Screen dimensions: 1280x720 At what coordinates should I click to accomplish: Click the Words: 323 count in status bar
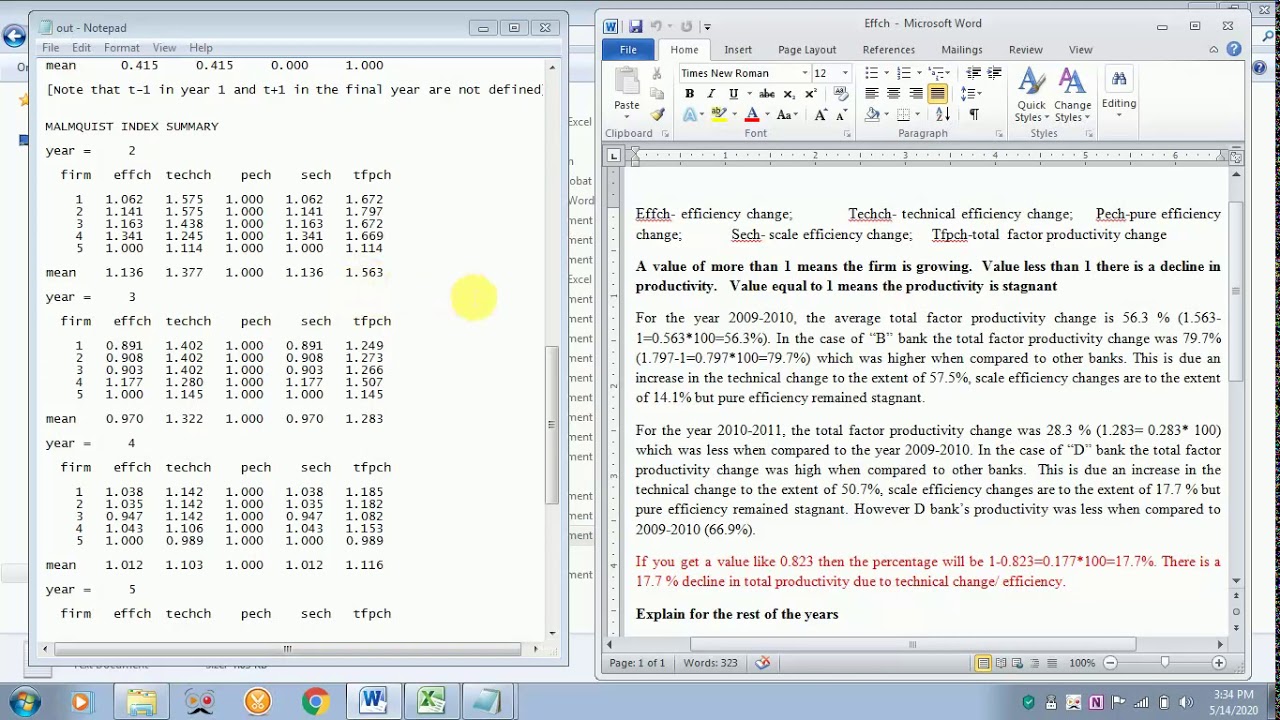711,663
